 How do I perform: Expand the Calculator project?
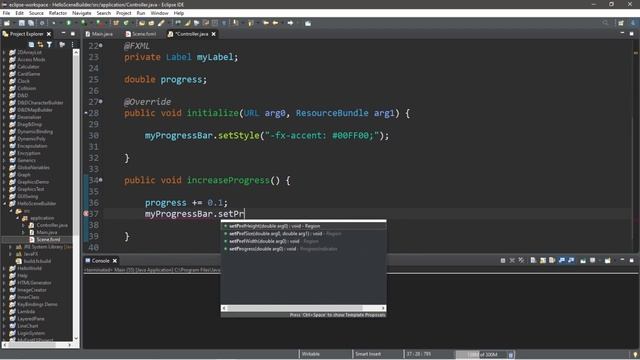[4, 67]
